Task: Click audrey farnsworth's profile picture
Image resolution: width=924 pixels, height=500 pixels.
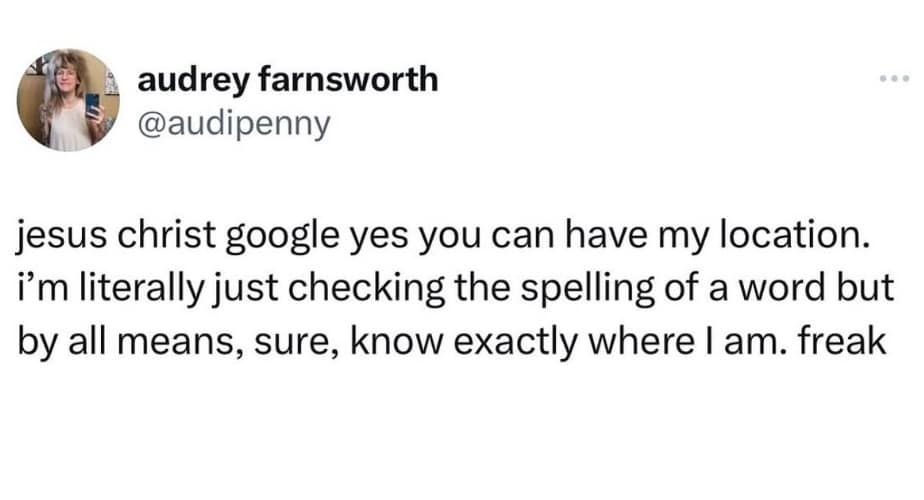Action: click(x=68, y=100)
